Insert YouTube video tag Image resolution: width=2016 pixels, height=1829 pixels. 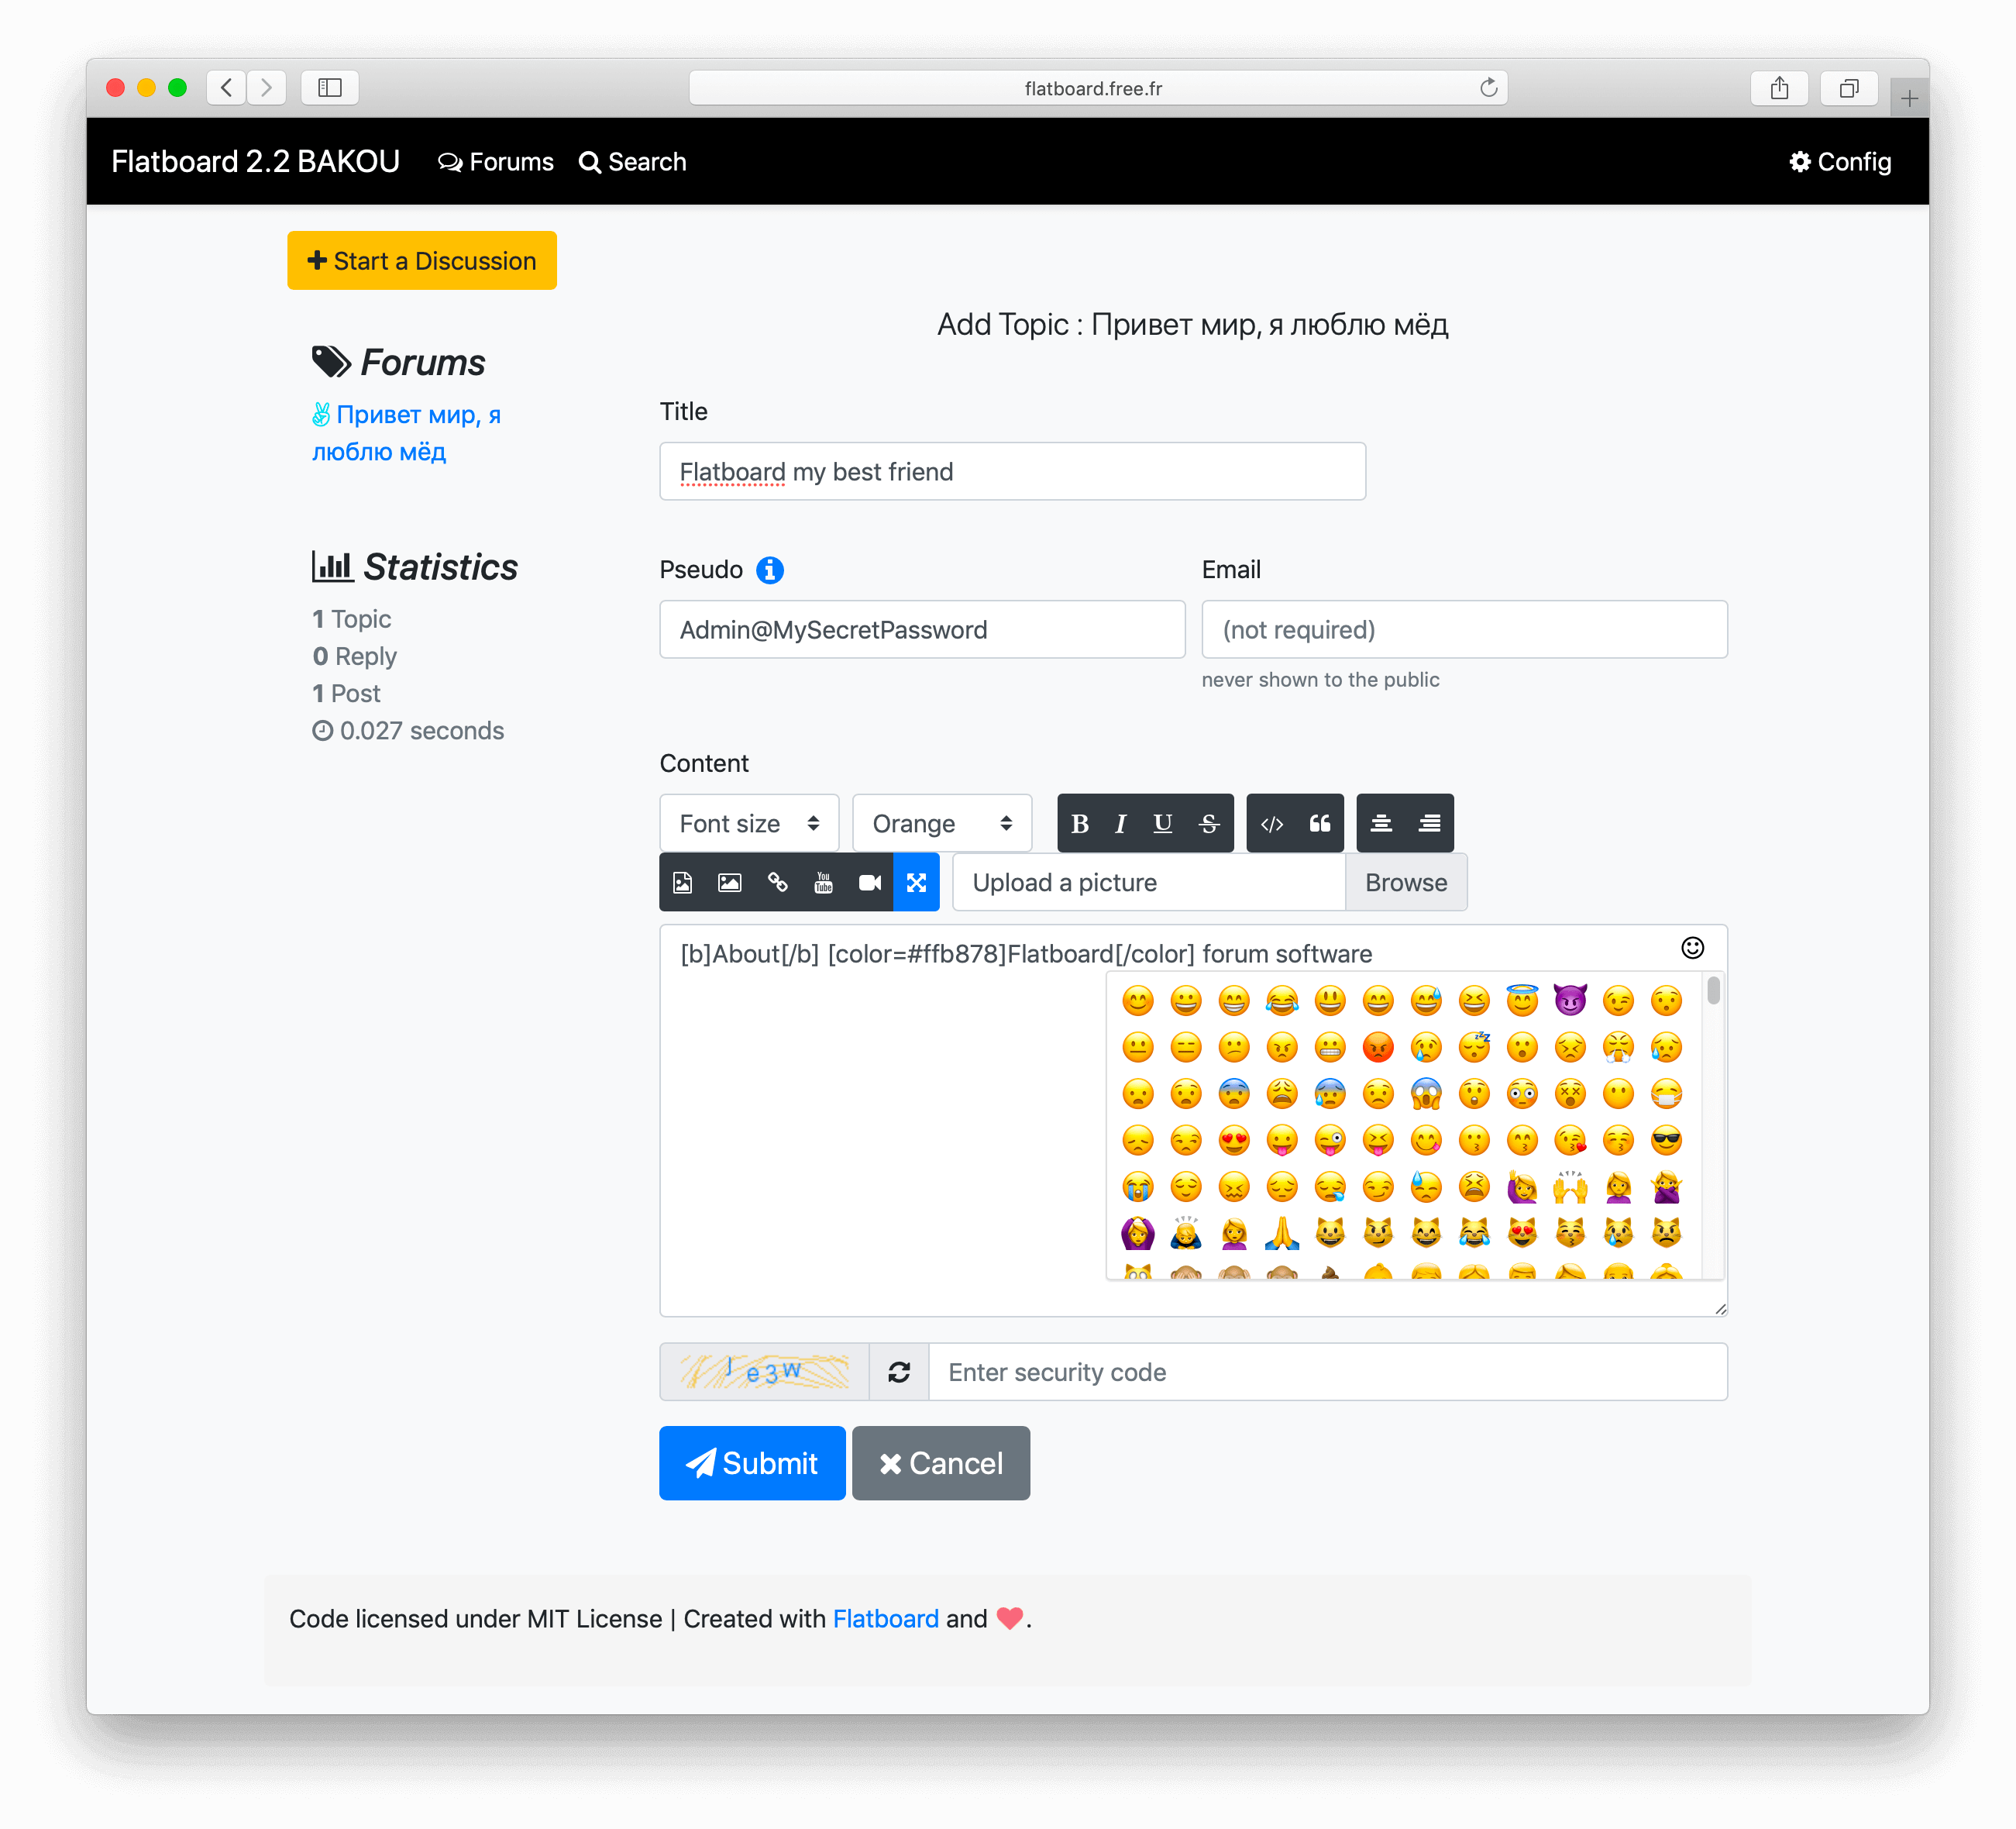point(823,882)
